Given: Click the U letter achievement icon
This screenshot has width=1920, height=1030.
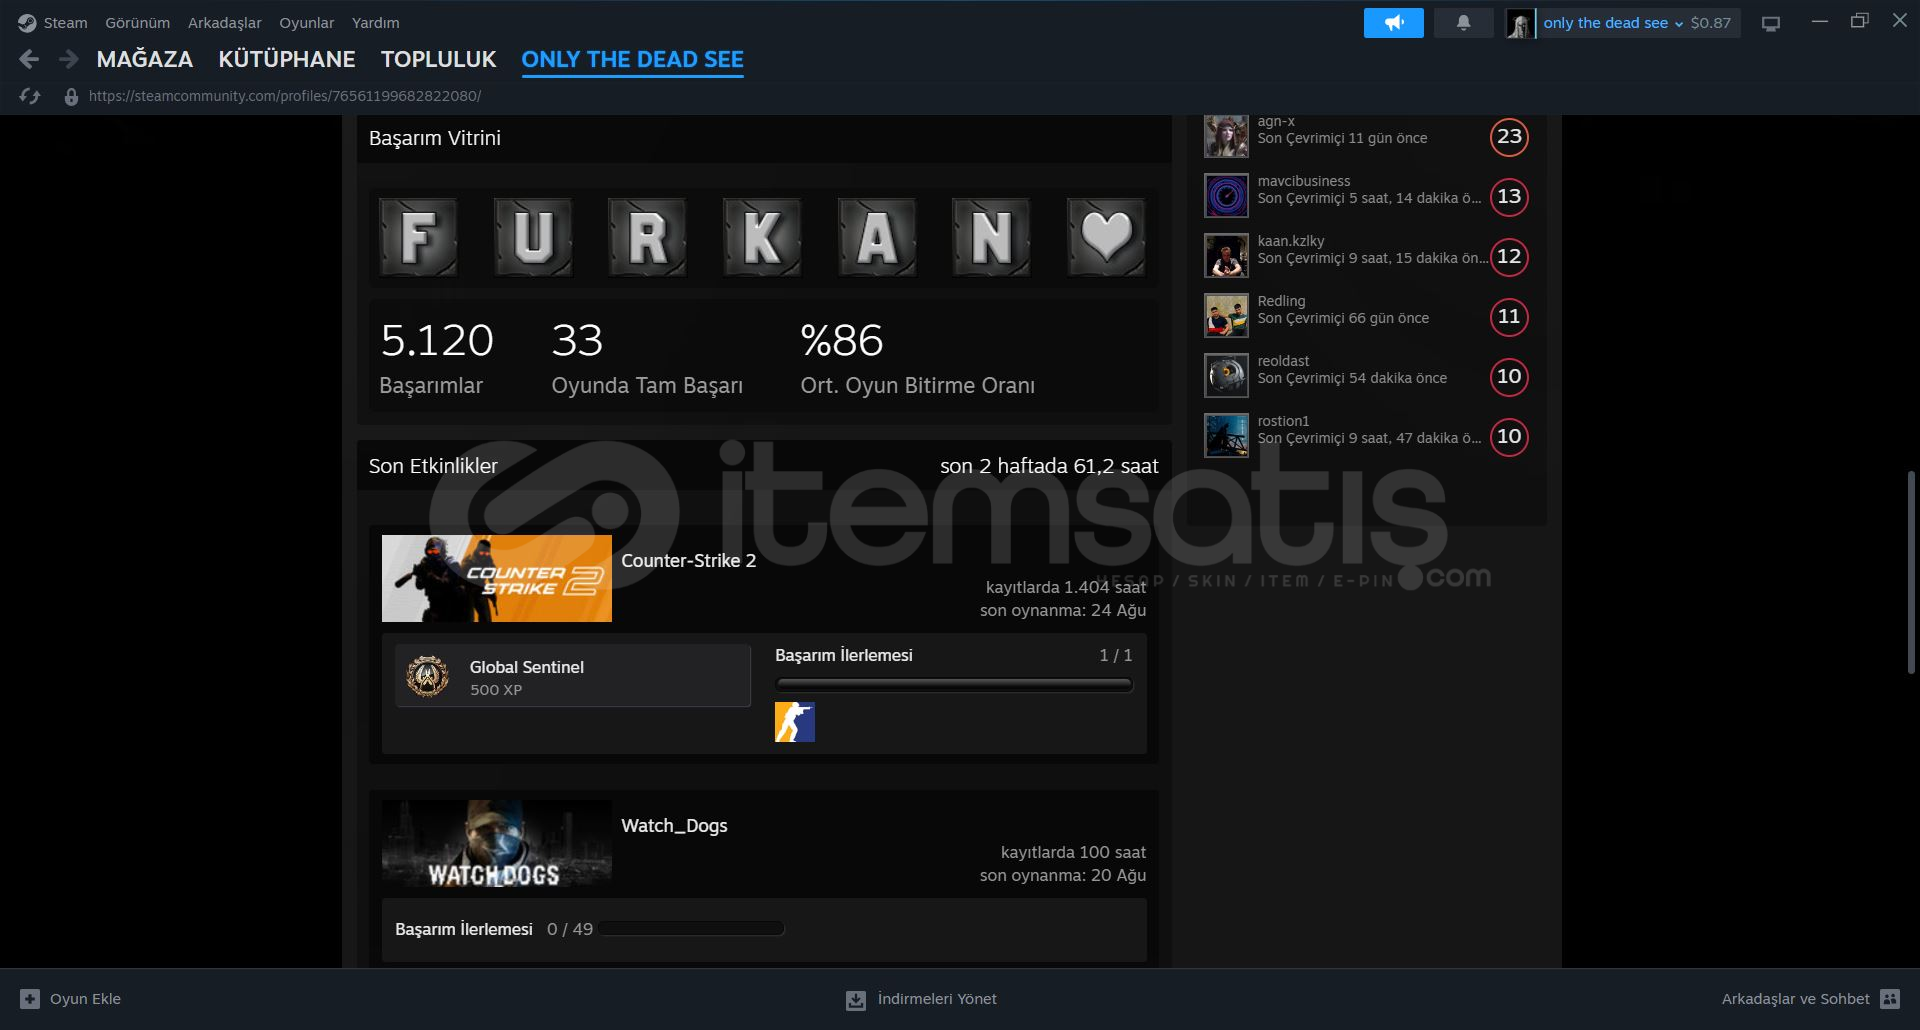Looking at the screenshot, I should click(533, 237).
